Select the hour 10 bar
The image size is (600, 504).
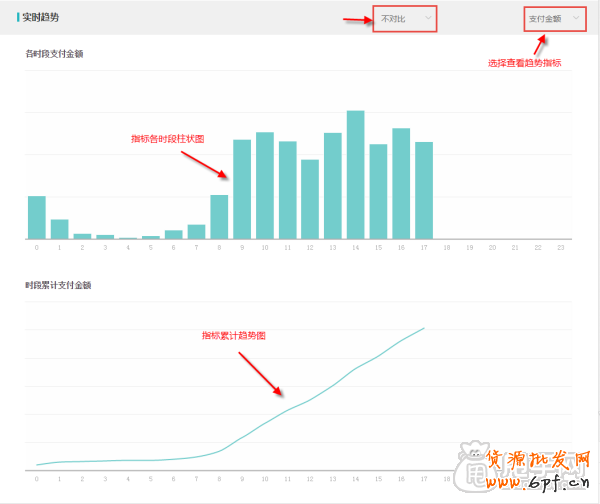coord(265,185)
